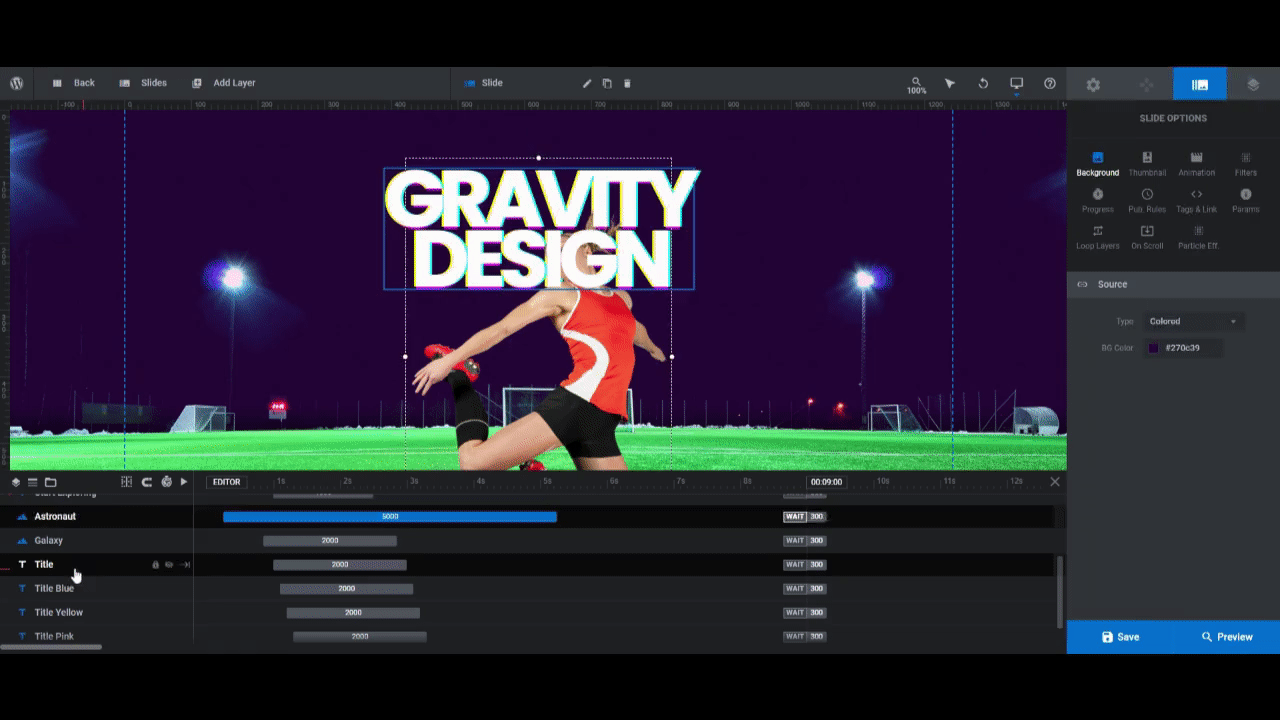
Task: Toggle visibility of the Title layer
Action: [x=169, y=565]
